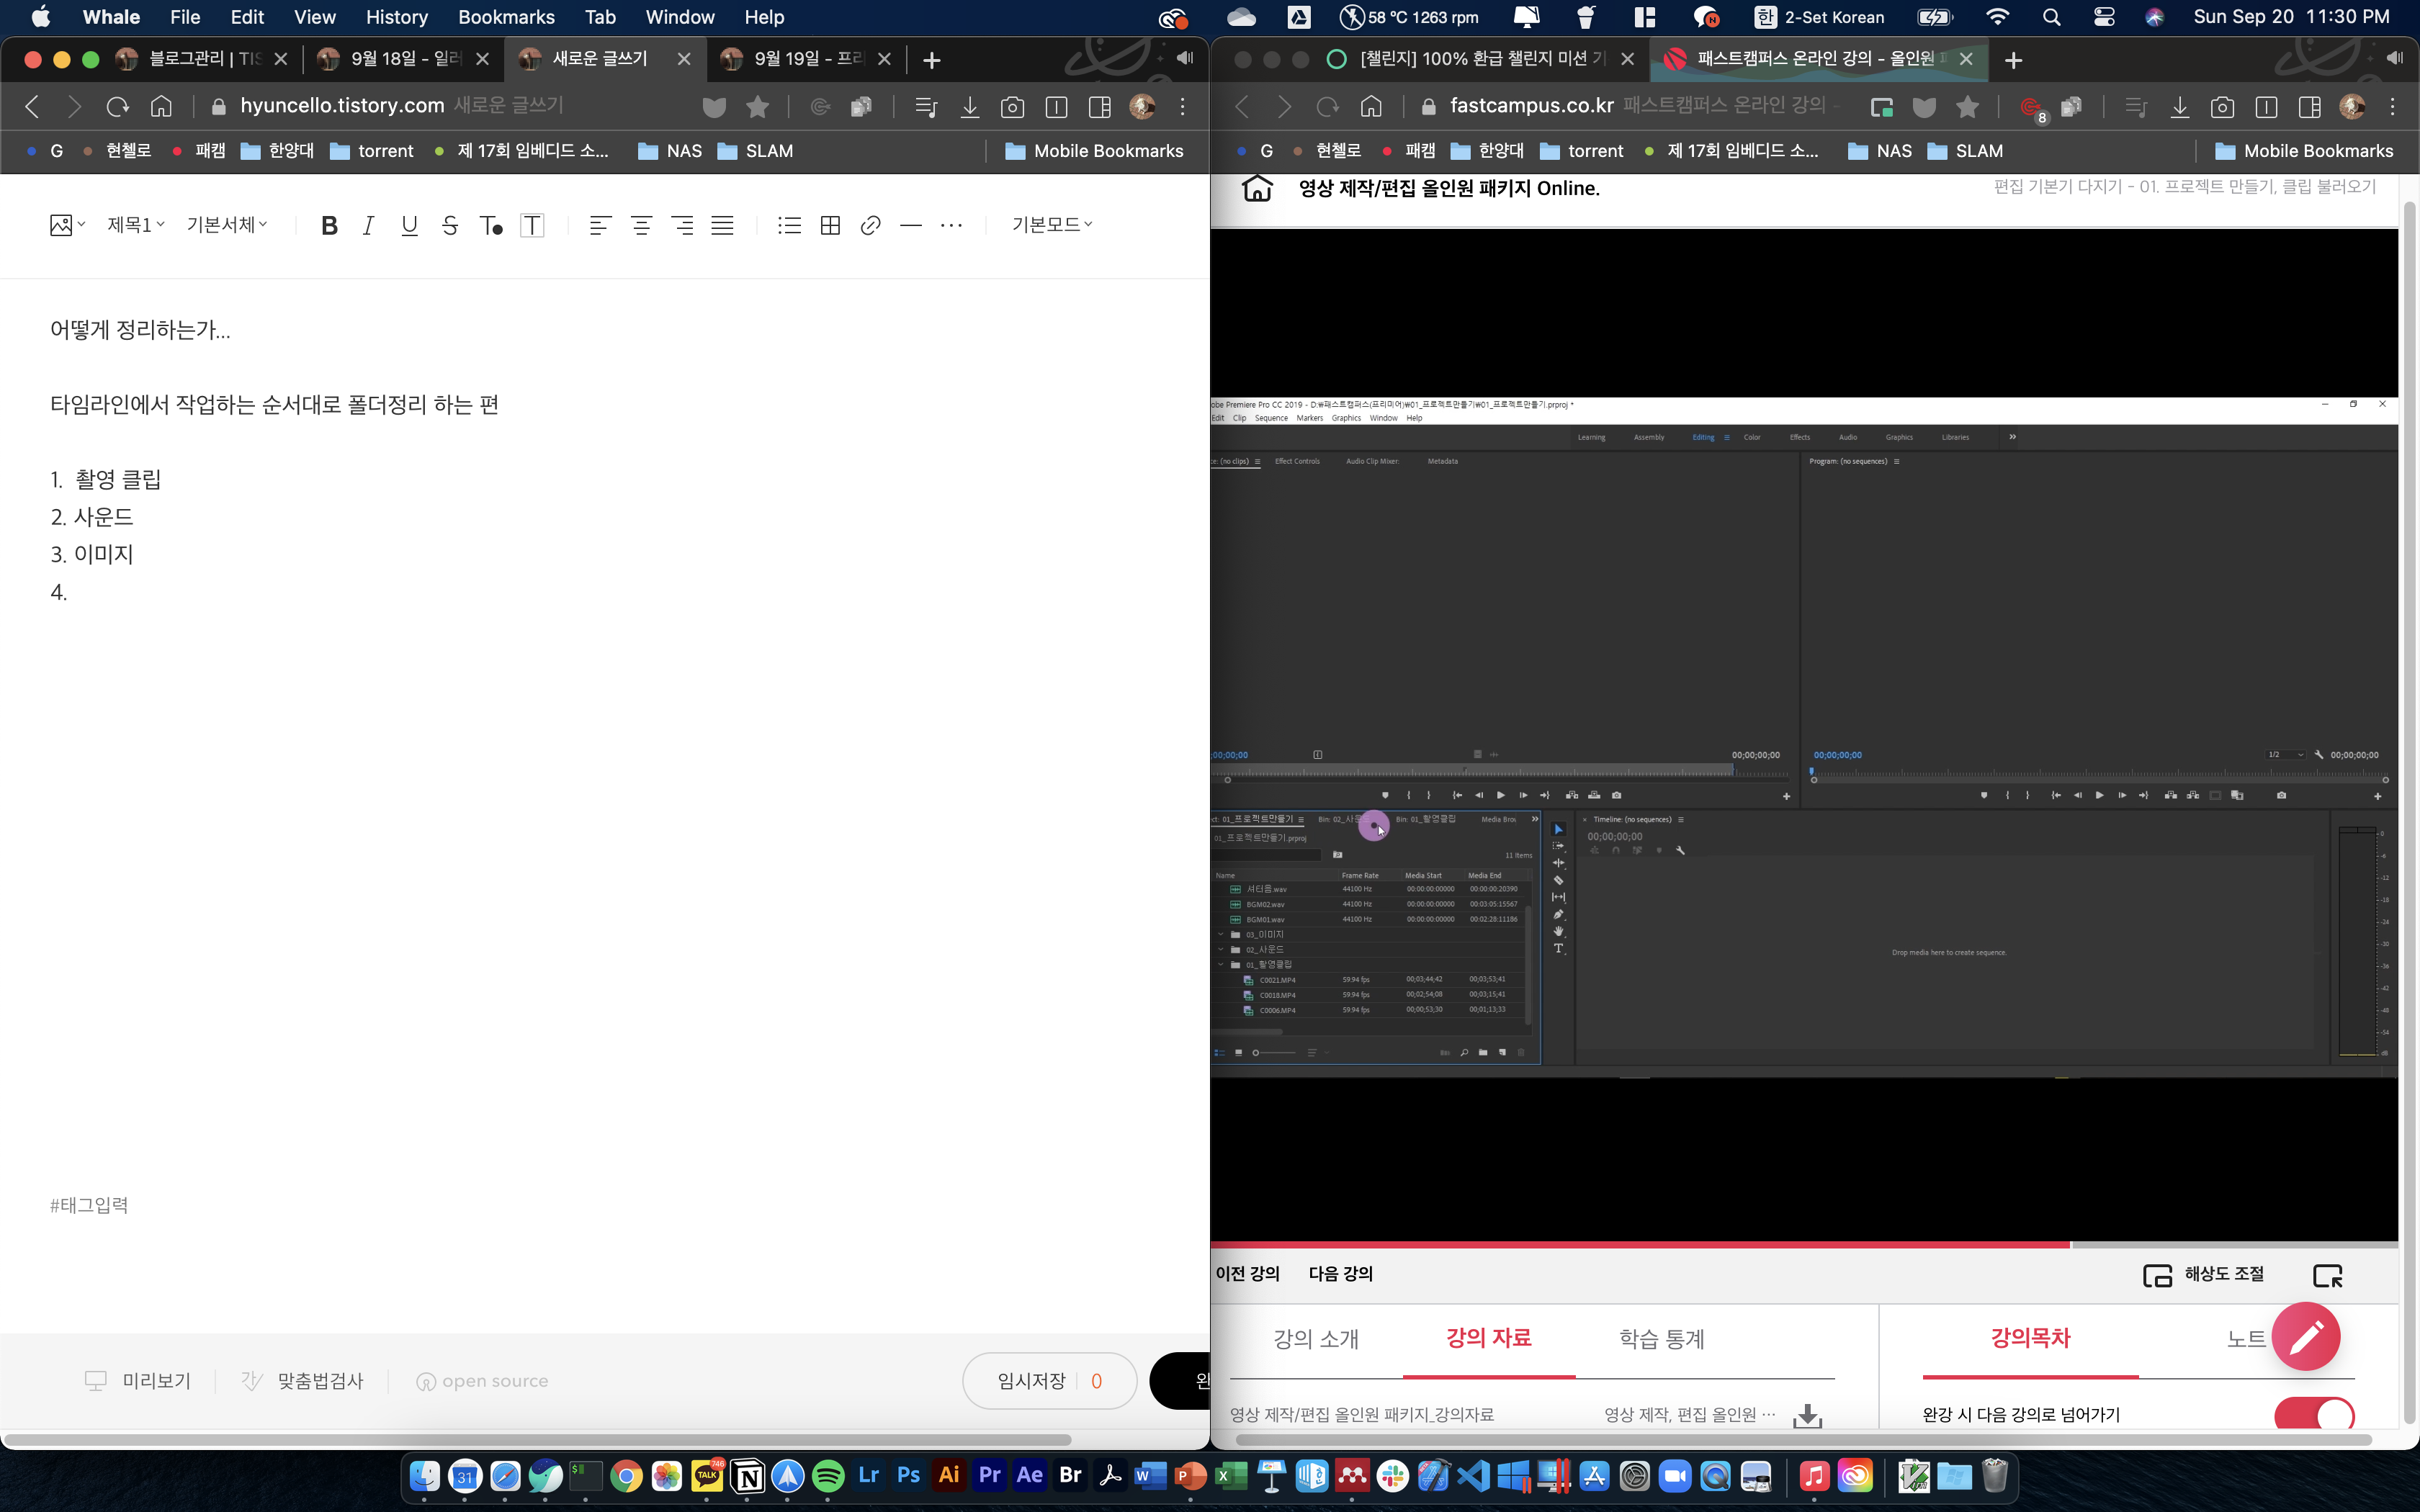Download the lecture materials file
Screen dimensions: 2420x1512
point(1807,1415)
